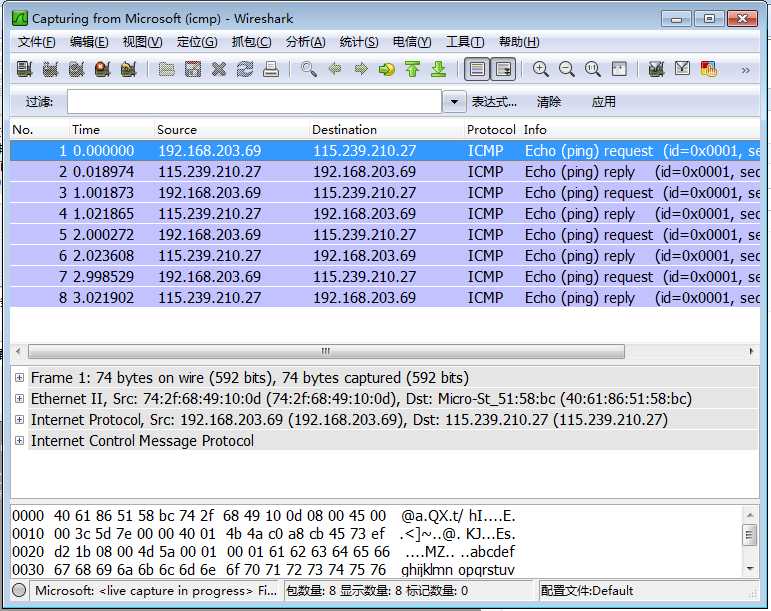Select packet 2 at time 0.018974
771x611 pixels.
(385, 172)
